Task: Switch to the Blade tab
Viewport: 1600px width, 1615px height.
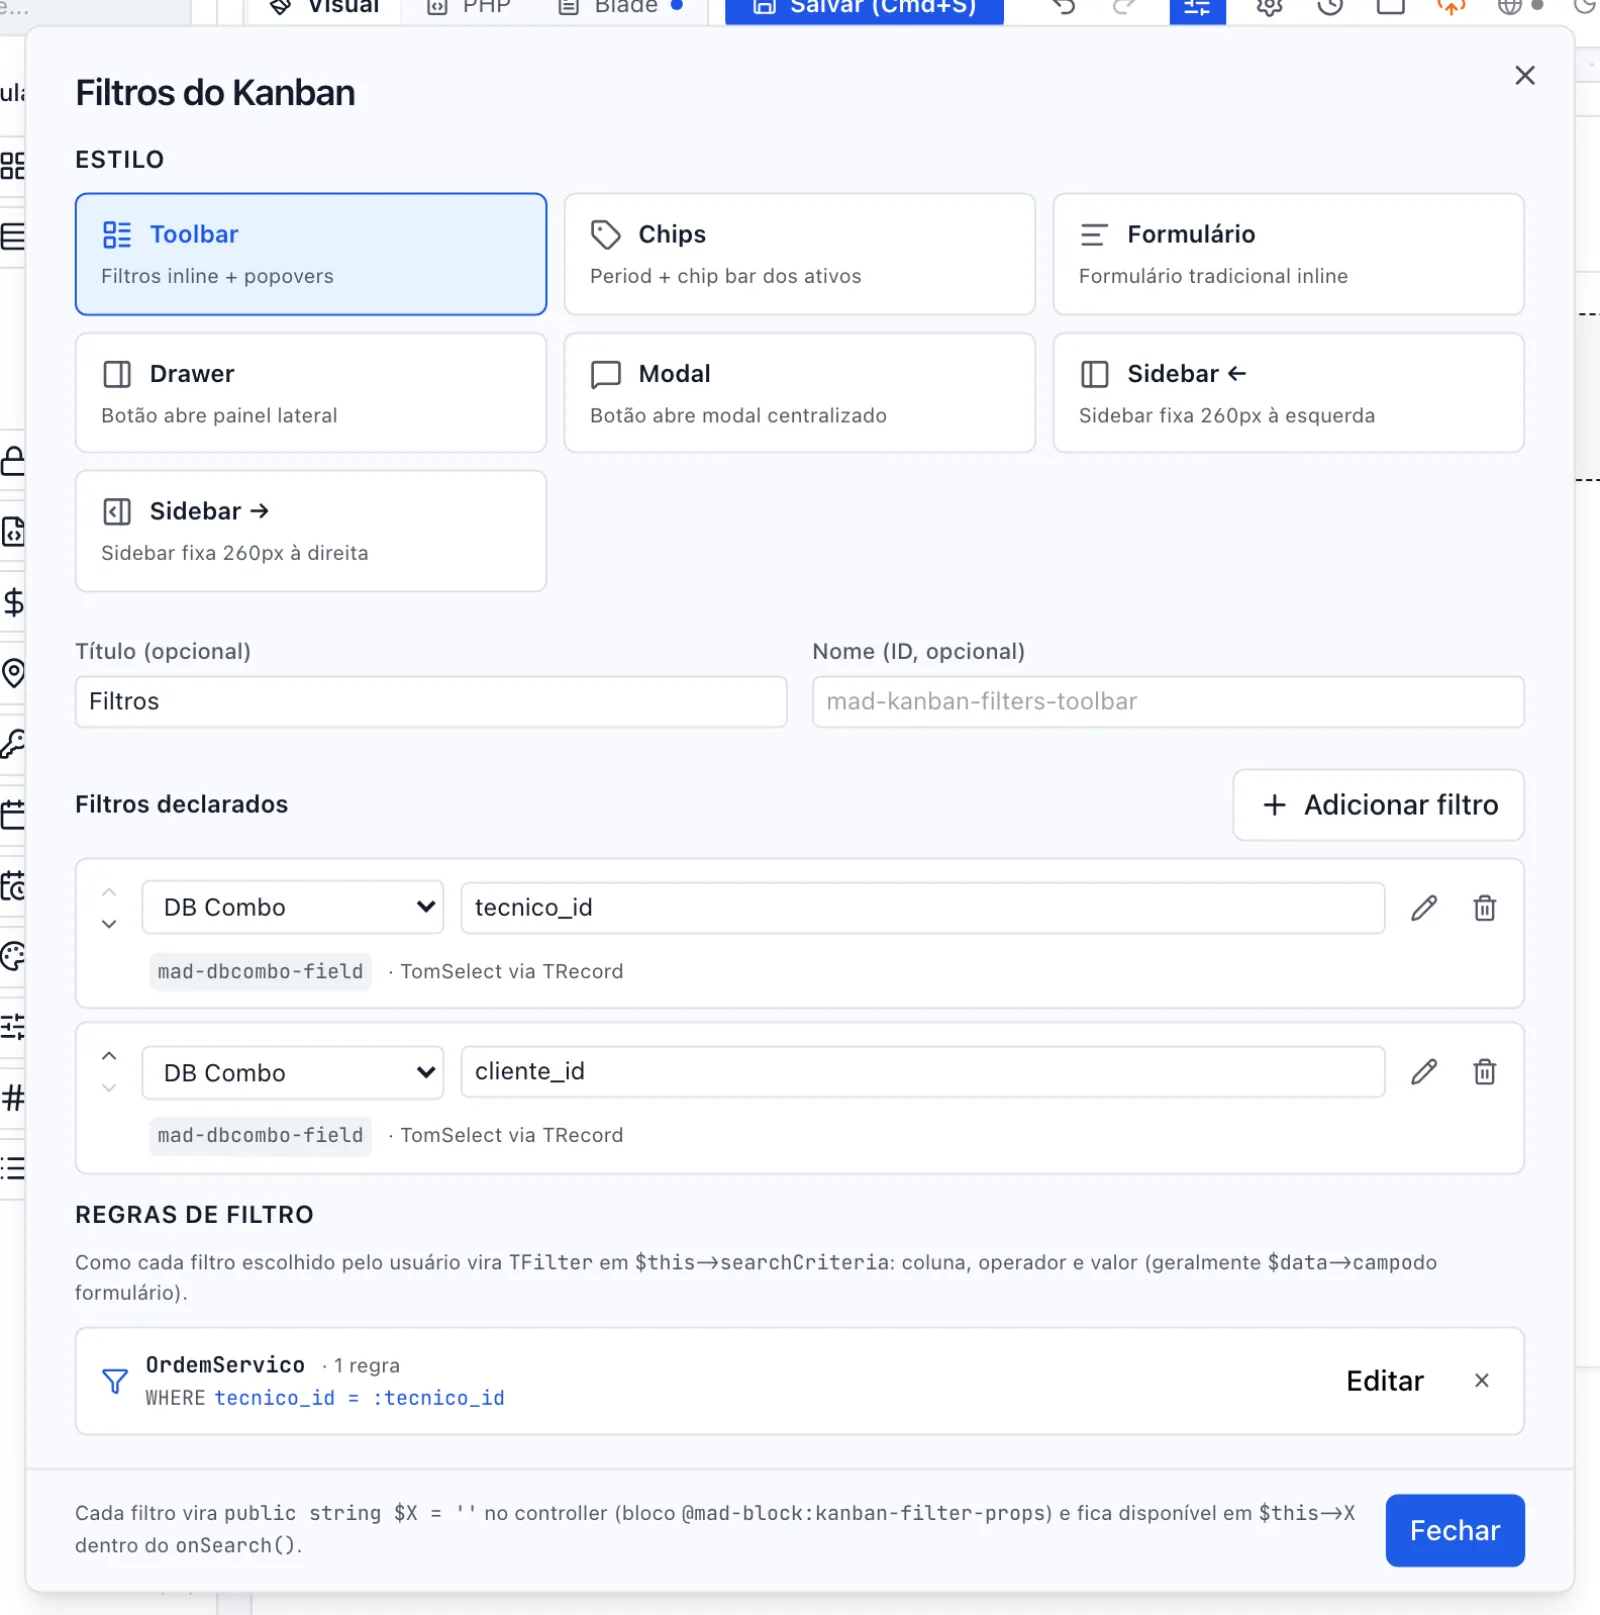Action: [621, 8]
